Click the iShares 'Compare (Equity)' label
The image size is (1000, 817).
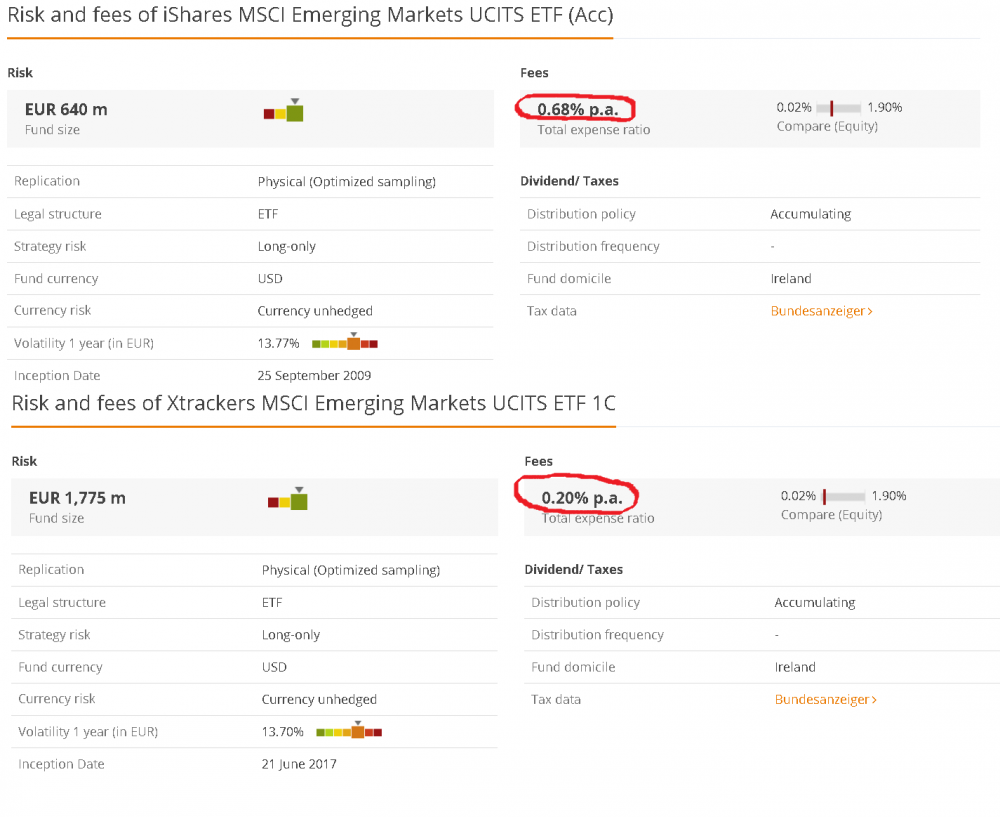[827, 126]
